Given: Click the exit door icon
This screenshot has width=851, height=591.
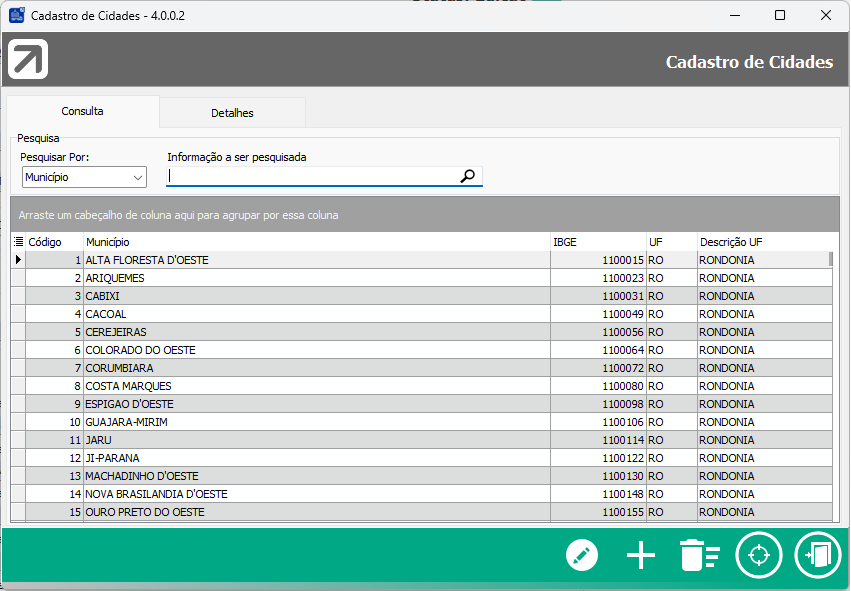Looking at the screenshot, I should click(x=817, y=555).
